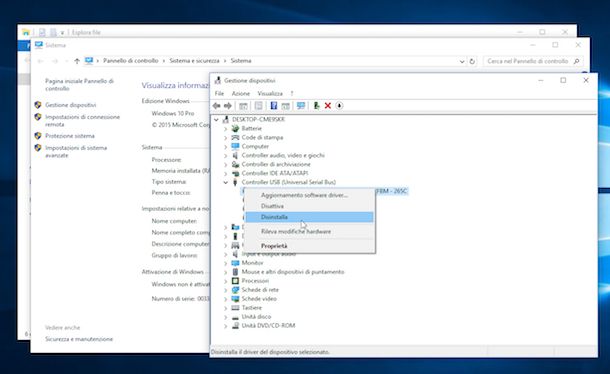Click the Batterie device icon

pos(235,128)
